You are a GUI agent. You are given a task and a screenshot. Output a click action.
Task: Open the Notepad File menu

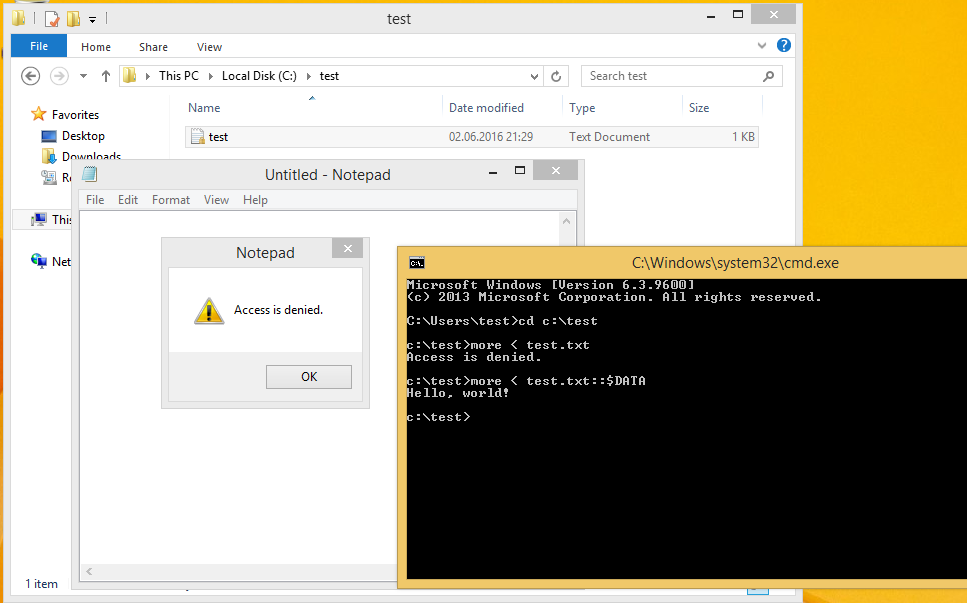(95, 200)
